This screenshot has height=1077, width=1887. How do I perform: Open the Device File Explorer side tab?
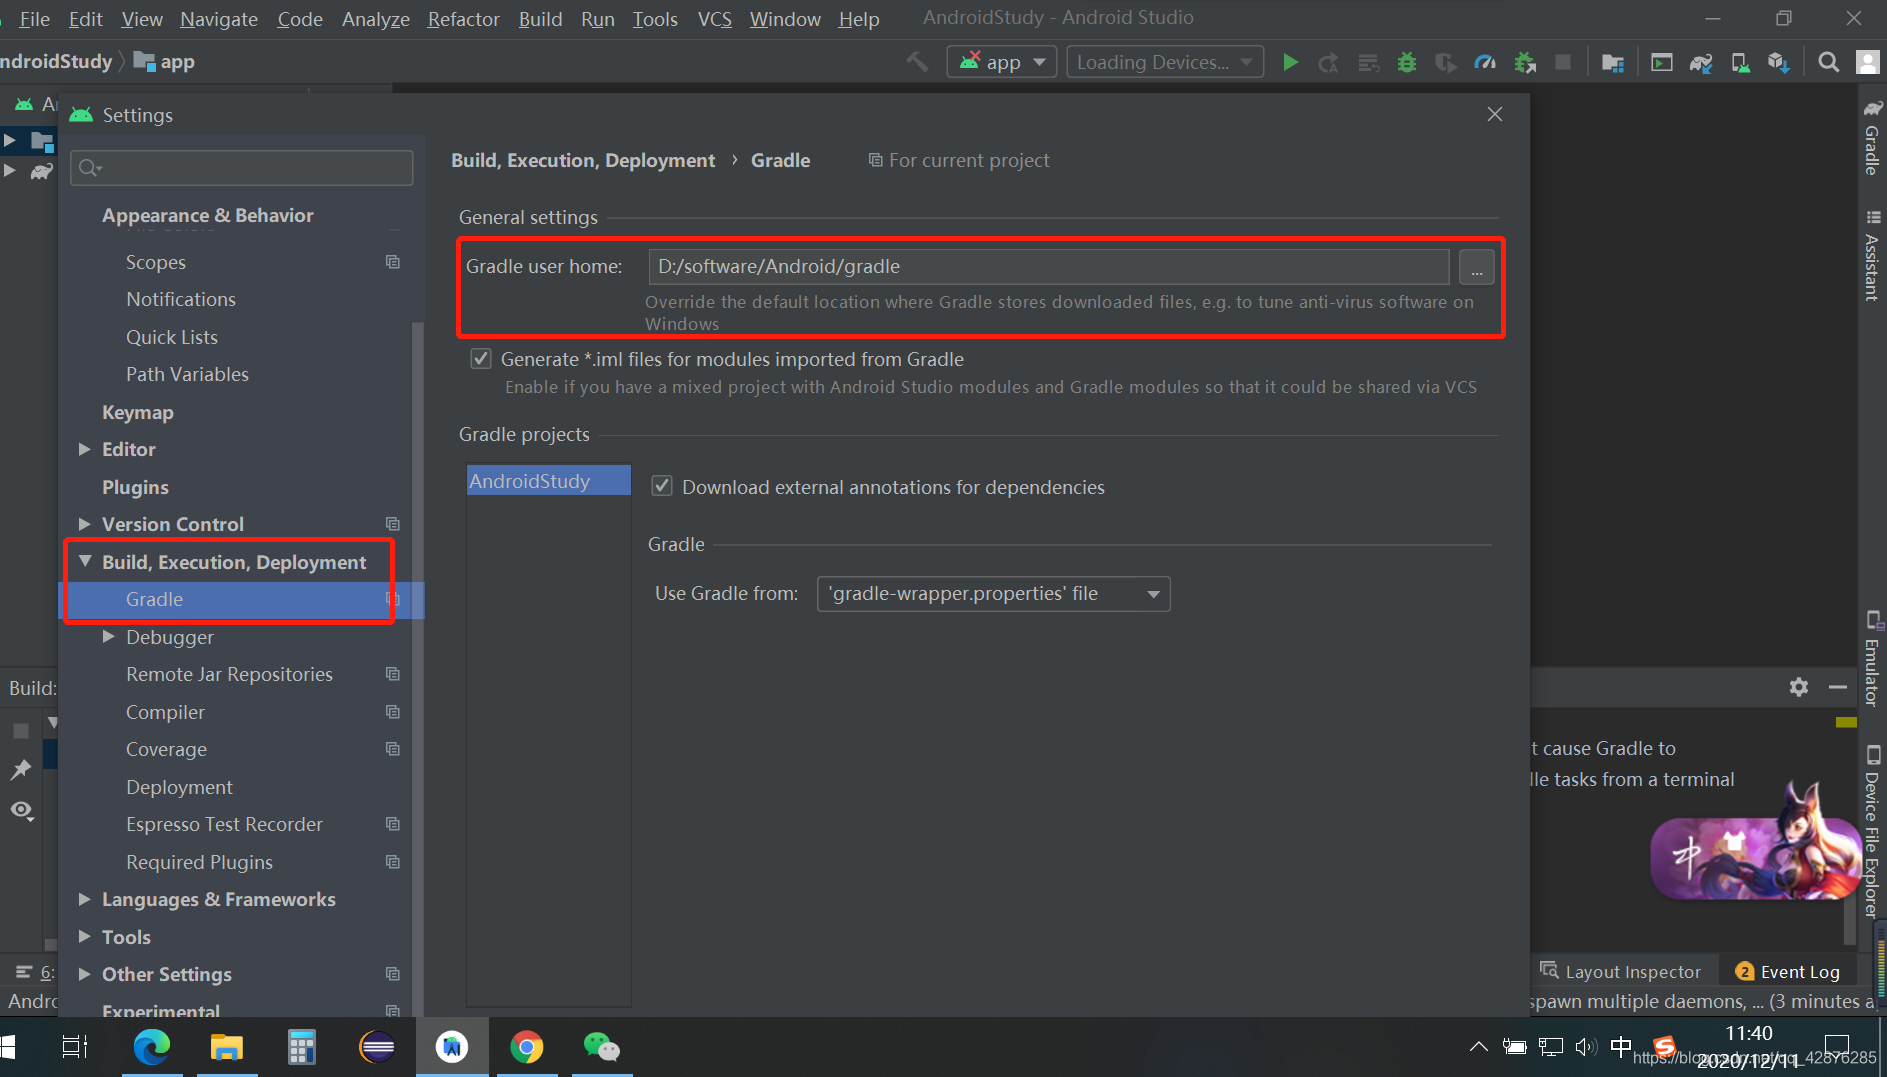1872,832
